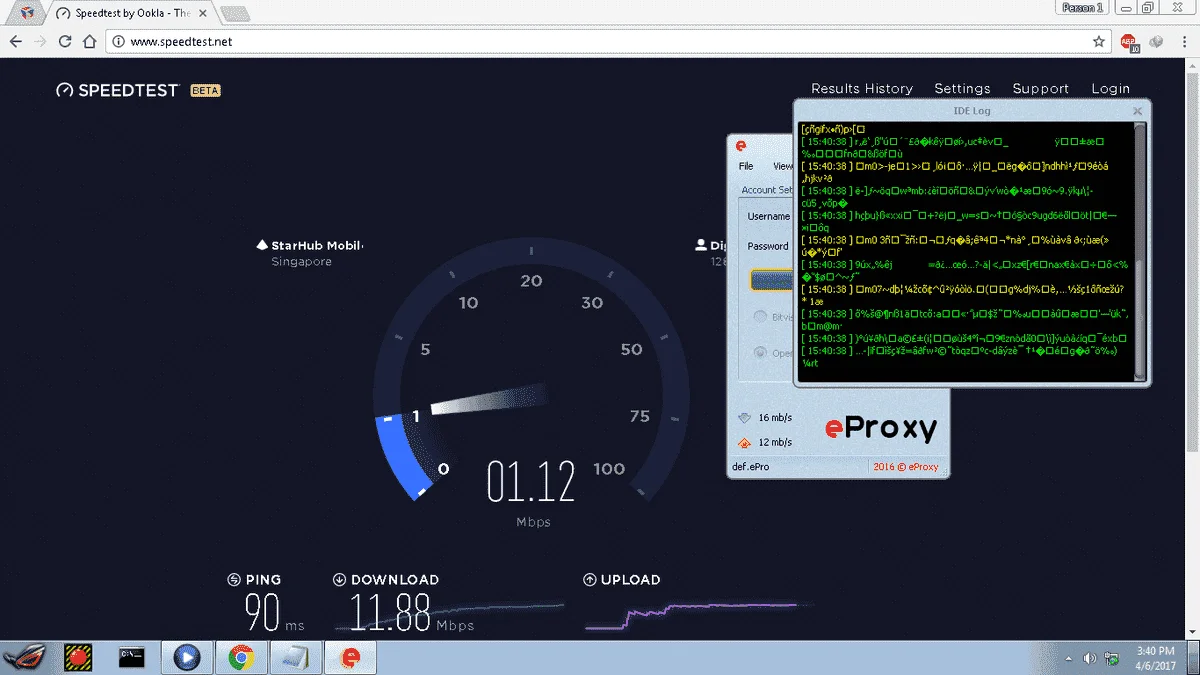This screenshot has width=1200, height=675.
Task: Click the download arrow icon beside DOWNLOAD
Action: 340,580
